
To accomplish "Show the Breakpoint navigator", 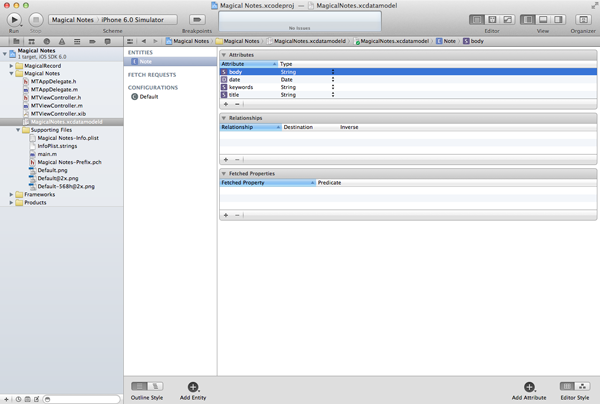I will tap(92, 41).
